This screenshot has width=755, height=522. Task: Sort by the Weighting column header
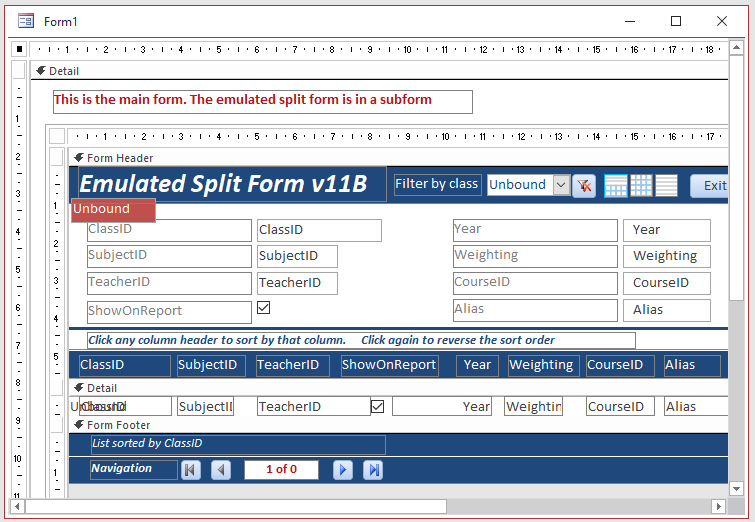[x=541, y=365]
